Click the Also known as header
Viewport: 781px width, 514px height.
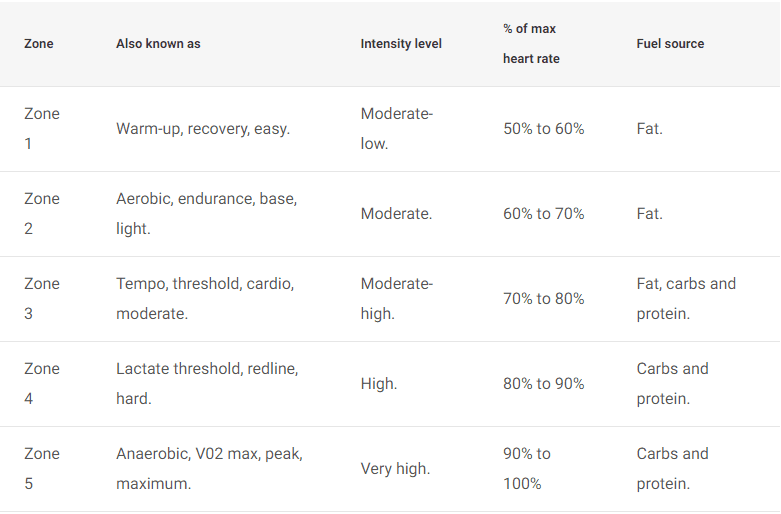pyautogui.click(x=158, y=44)
